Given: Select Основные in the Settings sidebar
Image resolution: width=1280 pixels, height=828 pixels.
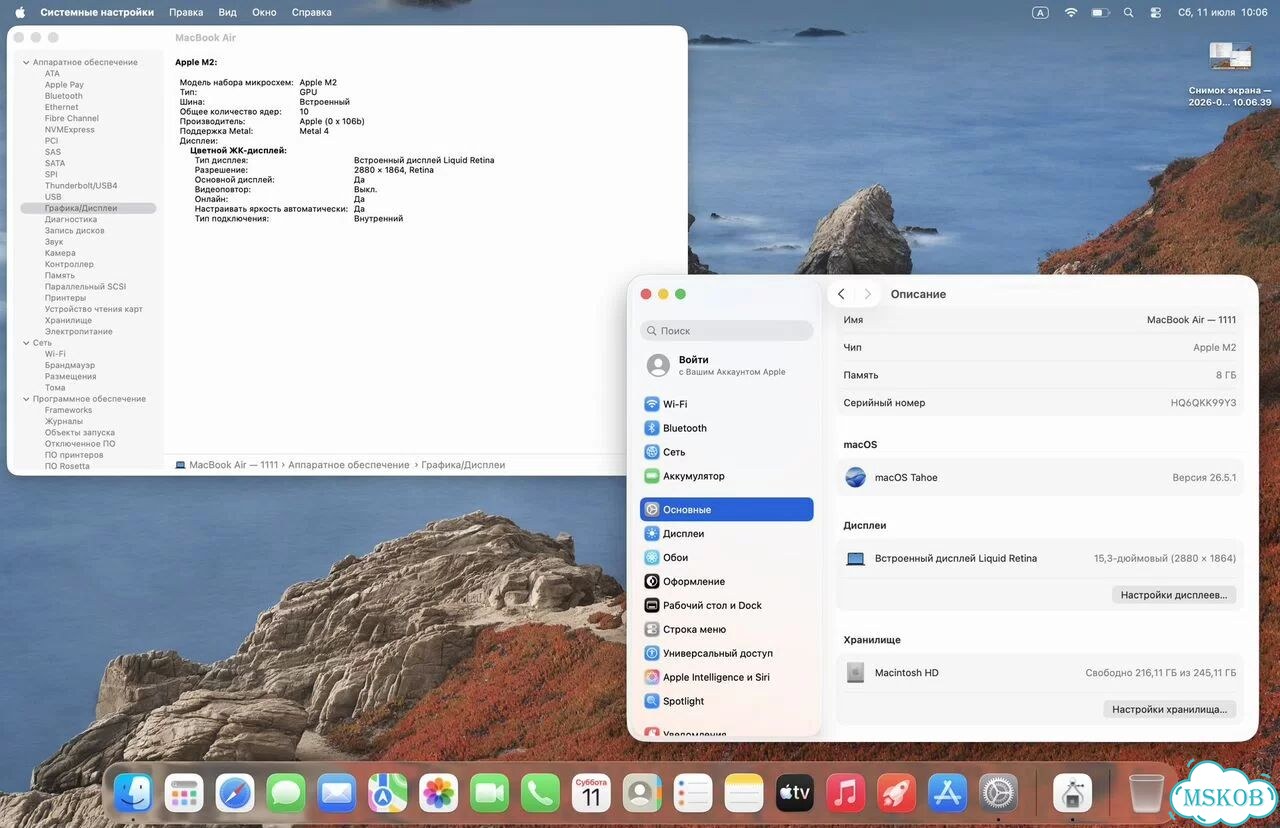Looking at the screenshot, I should (x=727, y=510).
